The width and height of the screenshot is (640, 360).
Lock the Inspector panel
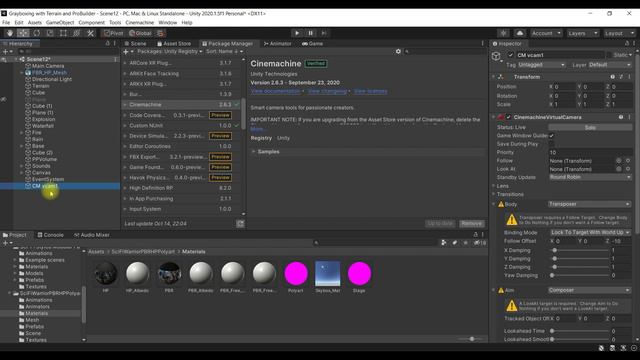click(x=627, y=43)
